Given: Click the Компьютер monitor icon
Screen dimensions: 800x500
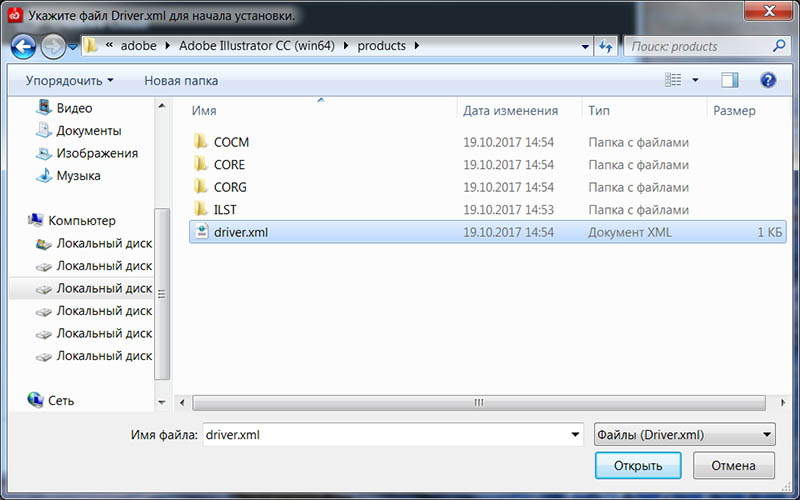Looking at the screenshot, I should point(35,220).
